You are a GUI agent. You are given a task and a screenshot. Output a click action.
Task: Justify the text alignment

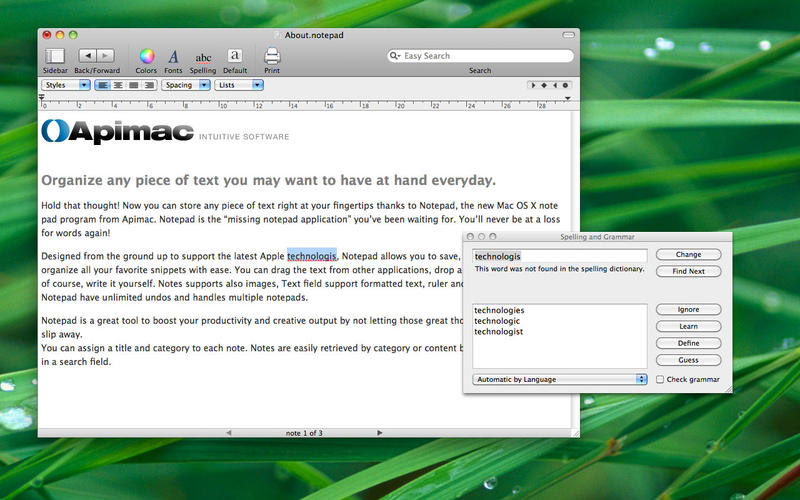click(134, 85)
